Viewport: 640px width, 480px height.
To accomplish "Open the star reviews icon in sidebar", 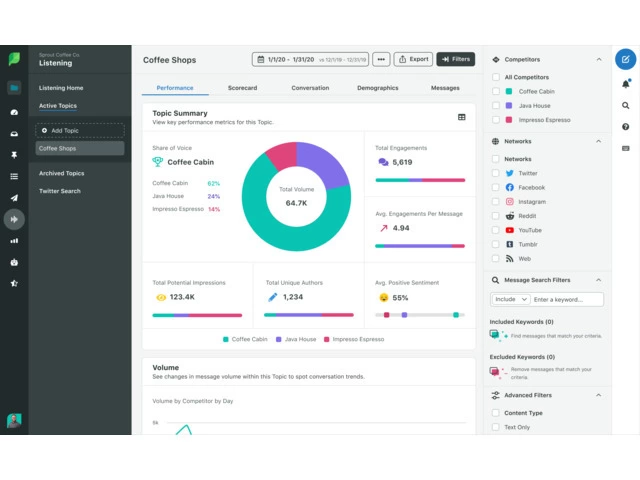I will click(x=14, y=283).
